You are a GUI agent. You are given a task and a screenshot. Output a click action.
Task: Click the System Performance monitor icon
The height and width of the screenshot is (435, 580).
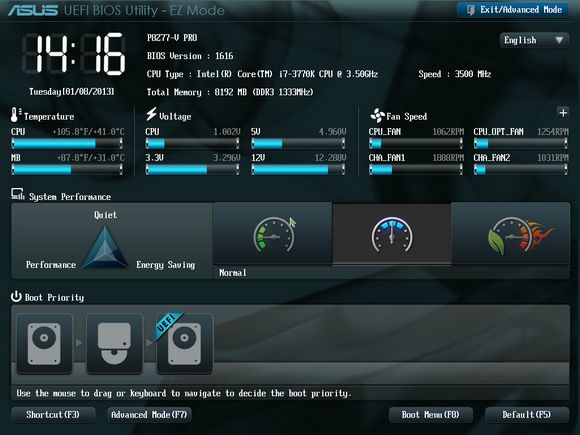[x=17, y=194]
